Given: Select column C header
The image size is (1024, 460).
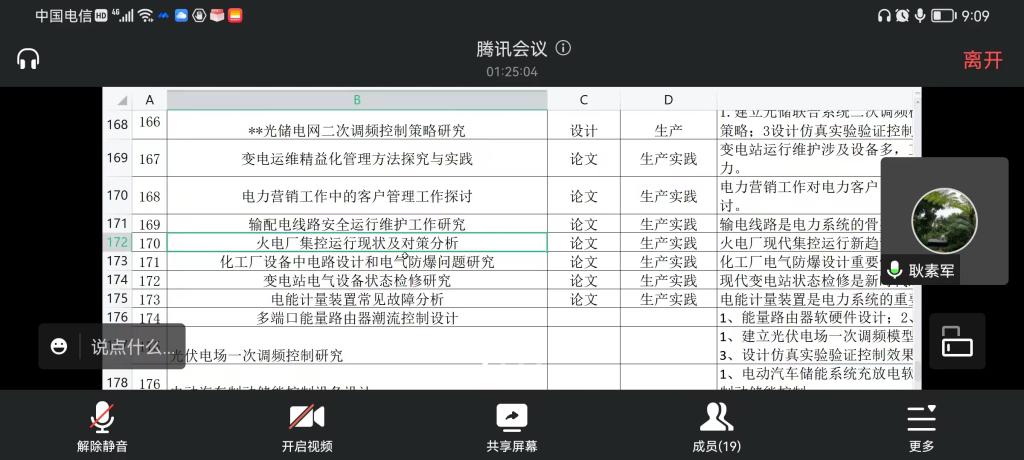Looking at the screenshot, I should coord(583,100).
